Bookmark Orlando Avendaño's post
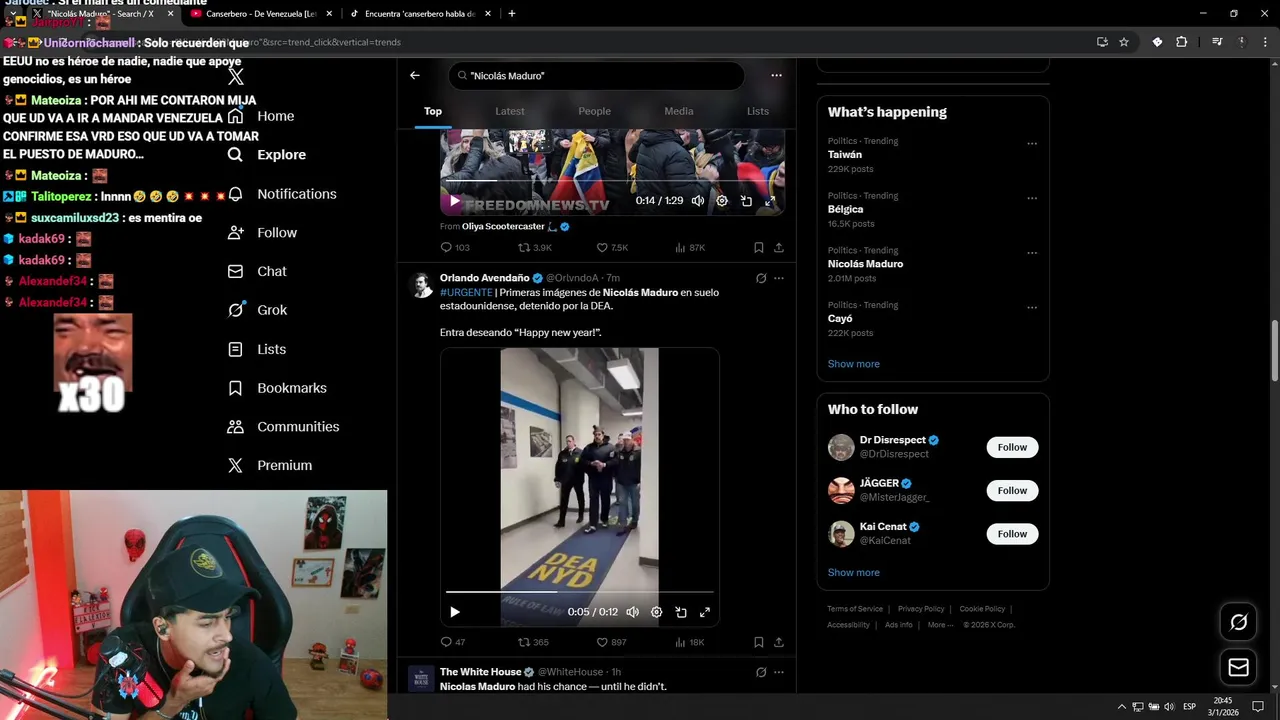The image size is (1280, 720). click(x=759, y=642)
